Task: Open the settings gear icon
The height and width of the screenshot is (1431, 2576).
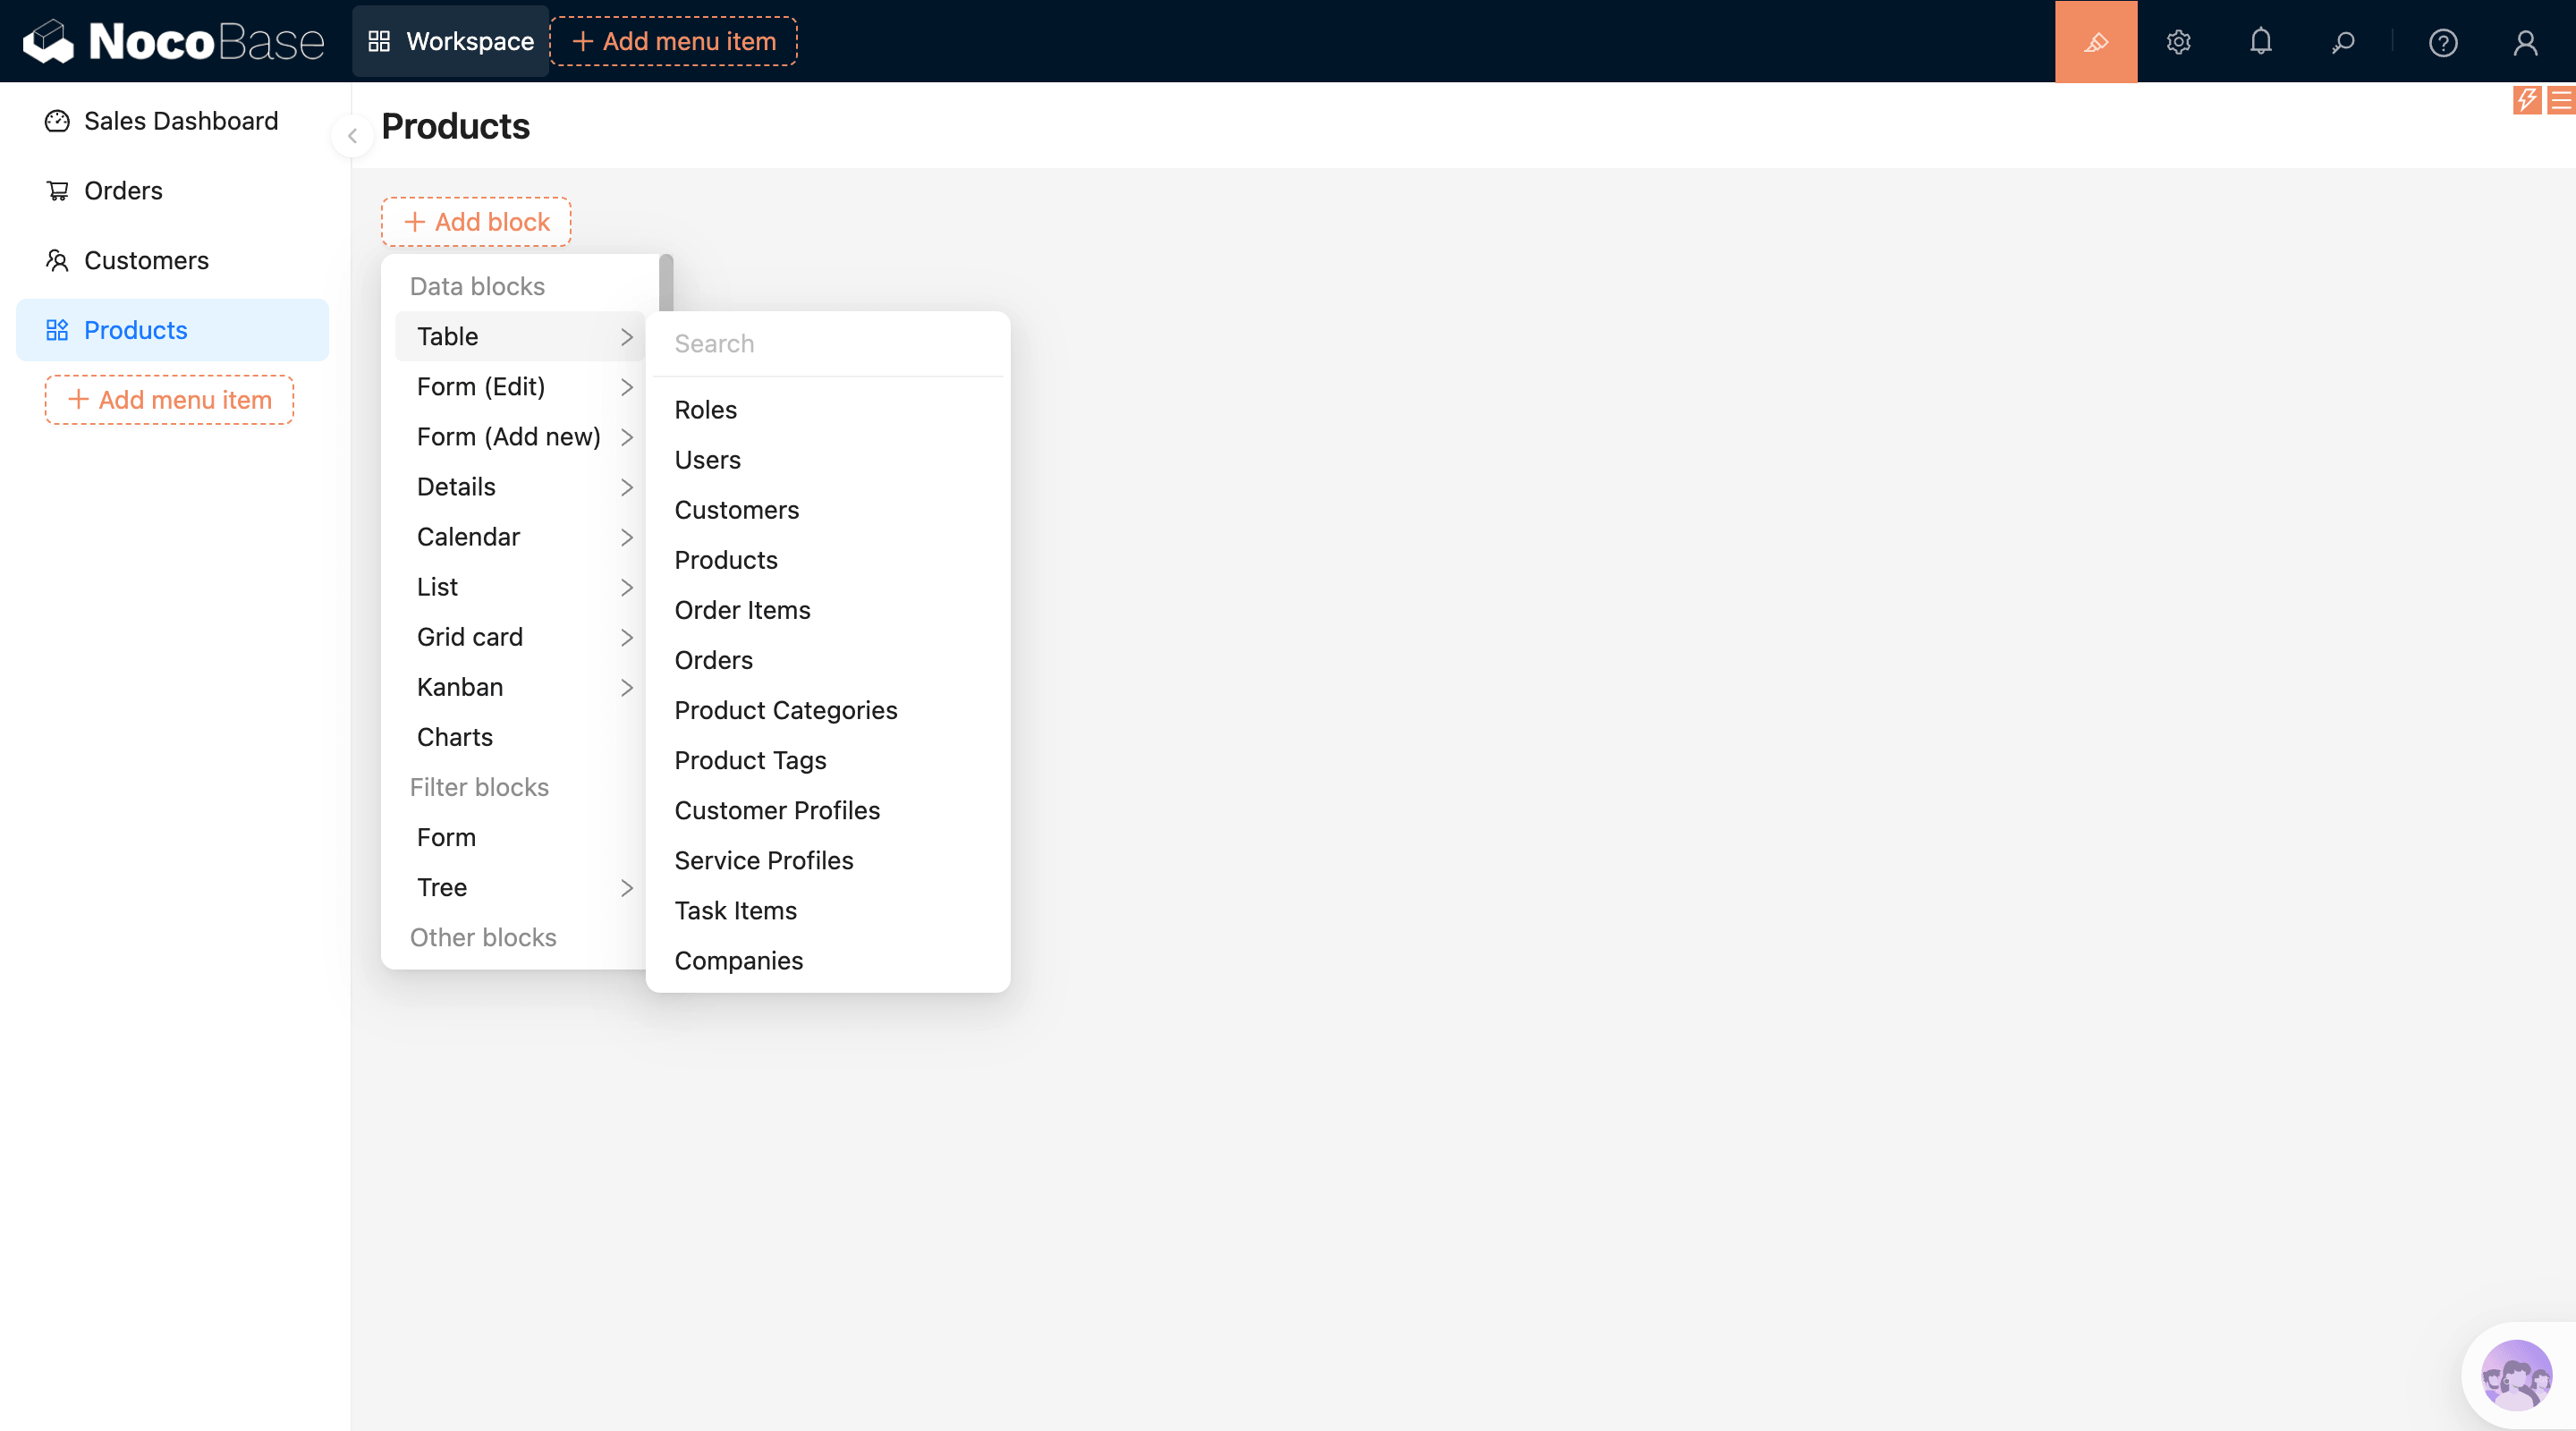Action: tap(2178, 42)
